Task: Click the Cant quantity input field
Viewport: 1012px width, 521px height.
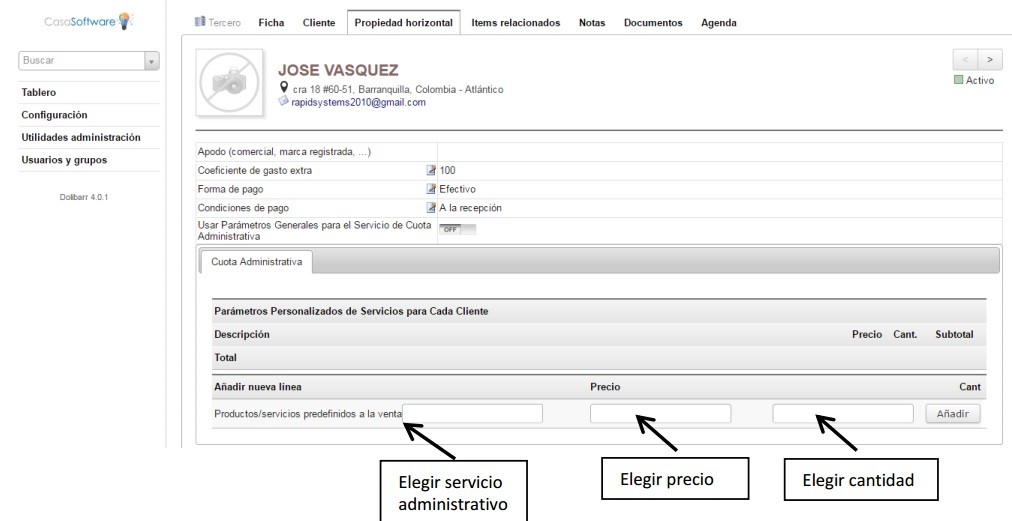Action: [843, 414]
